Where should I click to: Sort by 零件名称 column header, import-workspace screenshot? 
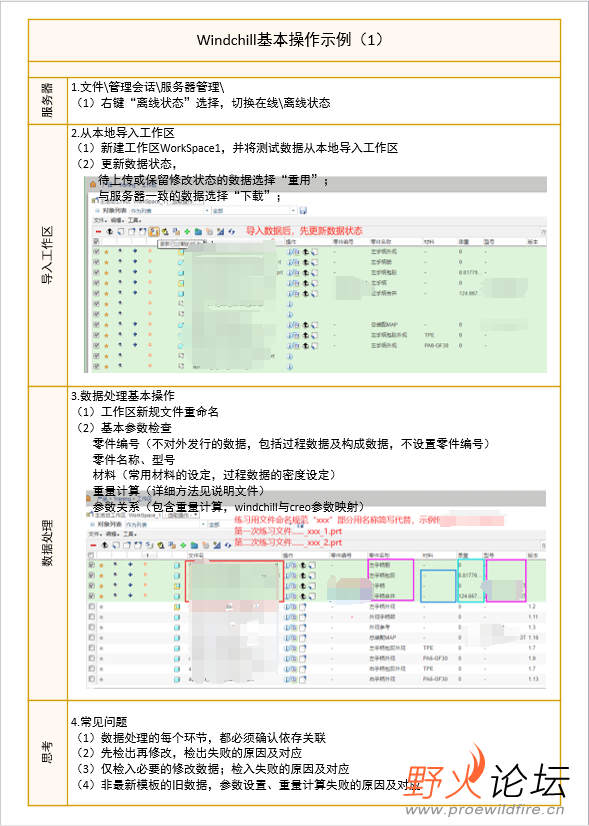click(x=381, y=241)
